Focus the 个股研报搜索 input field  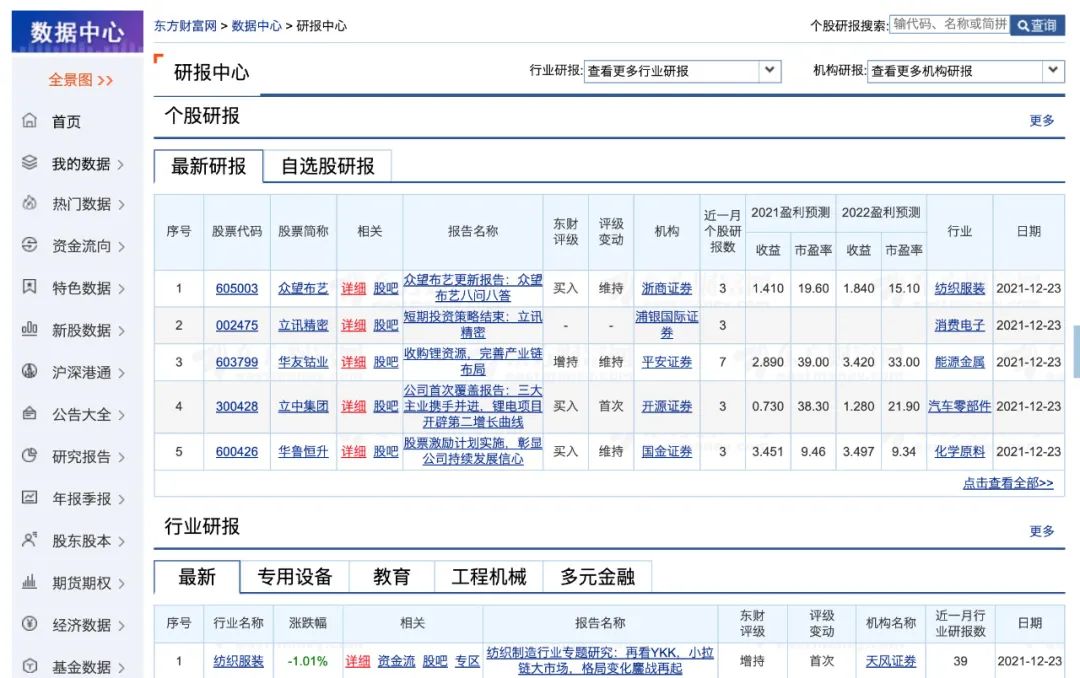(x=950, y=25)
